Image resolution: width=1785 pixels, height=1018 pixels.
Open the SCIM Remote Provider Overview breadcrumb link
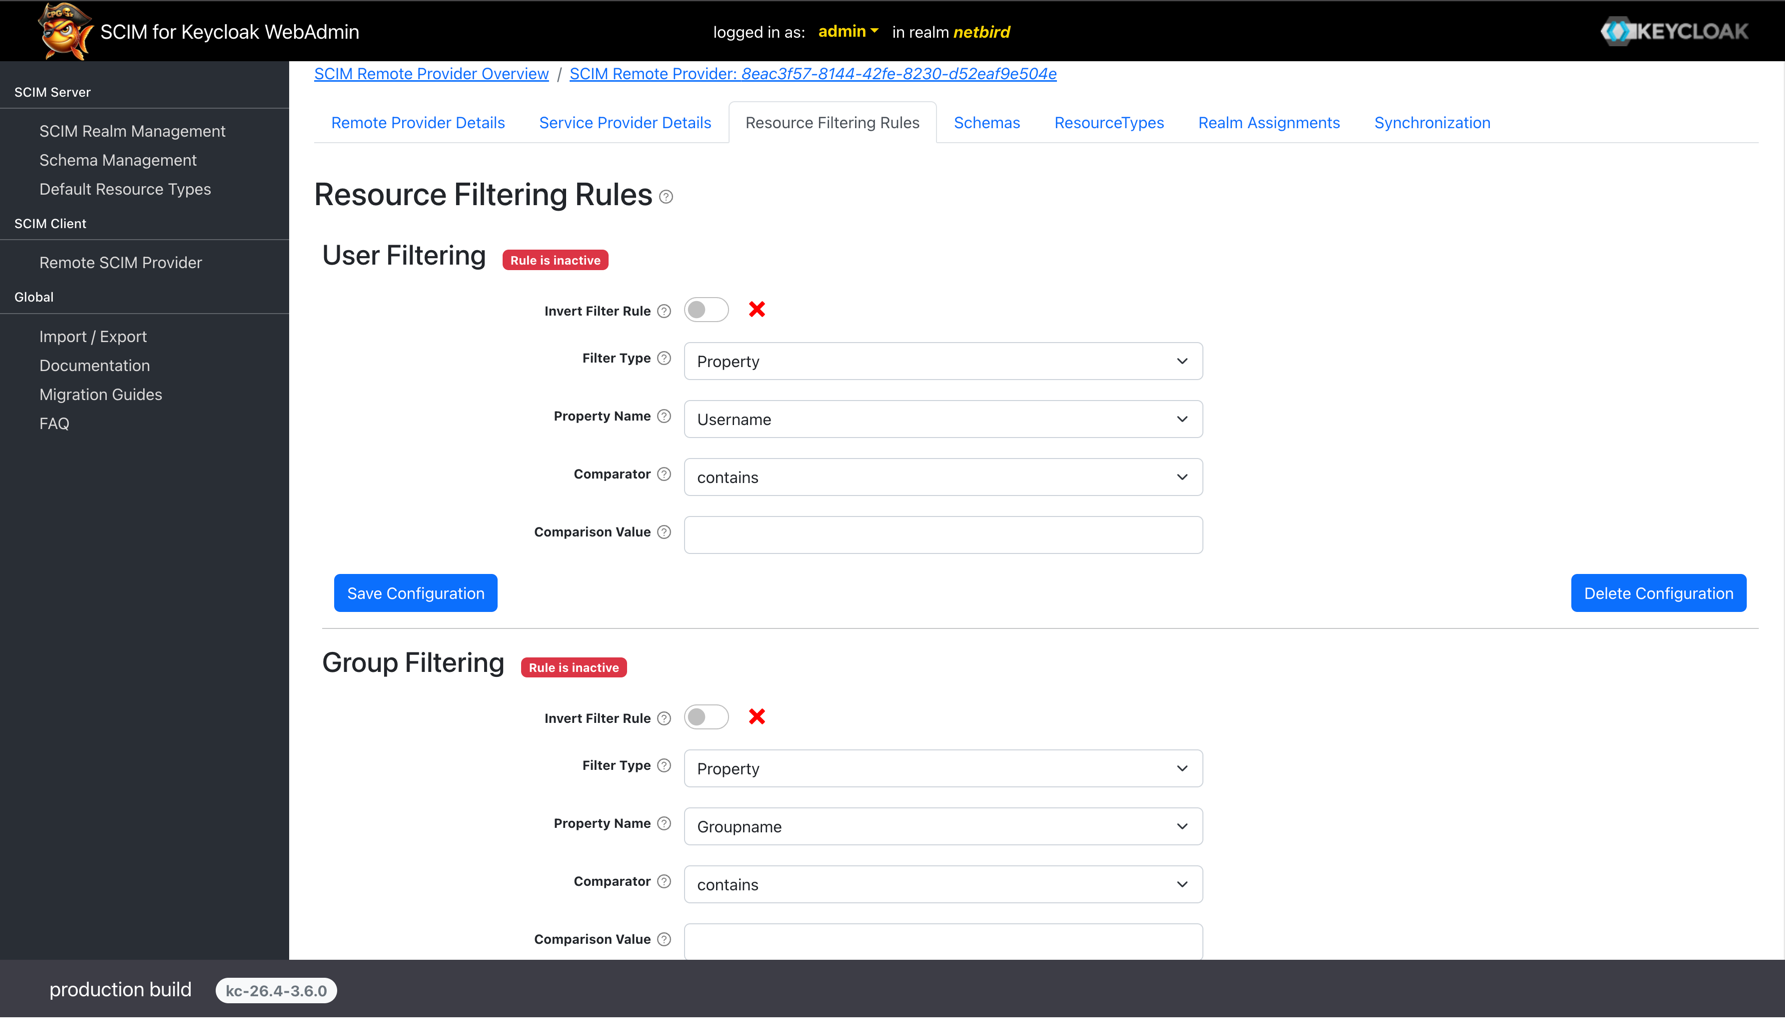pos(431,73)
